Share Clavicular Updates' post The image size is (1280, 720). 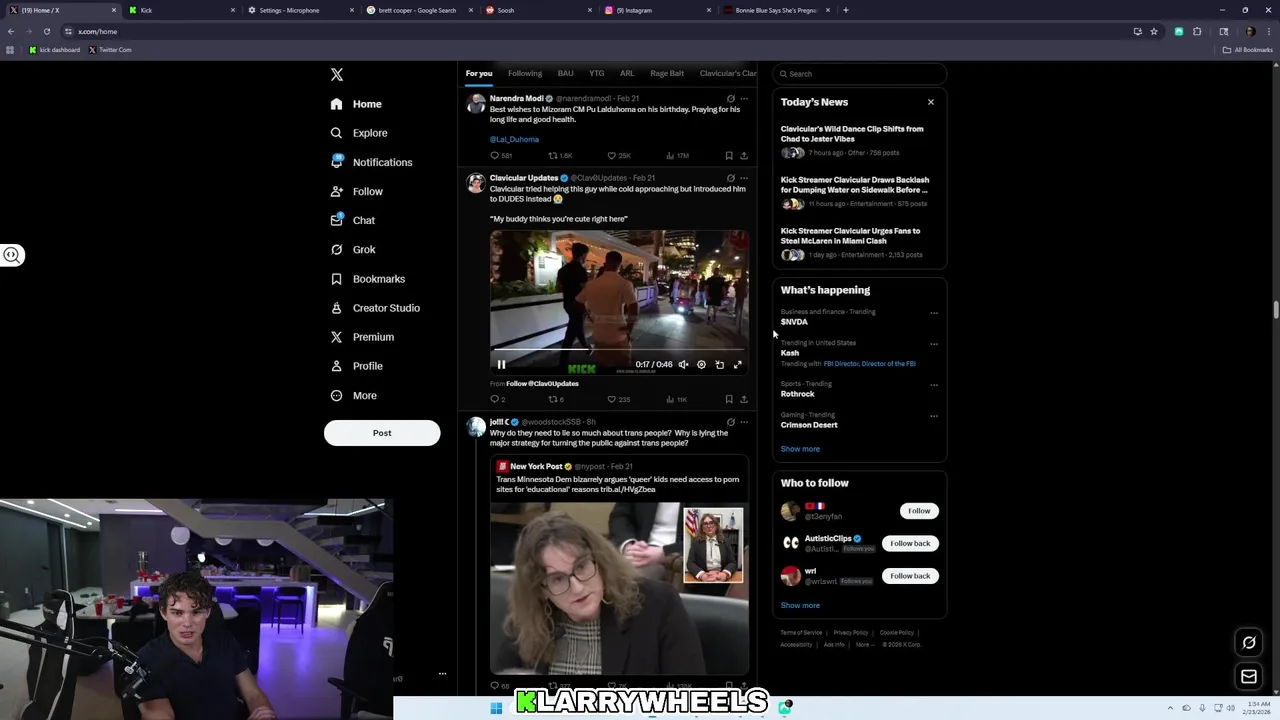tap(743, 399)
